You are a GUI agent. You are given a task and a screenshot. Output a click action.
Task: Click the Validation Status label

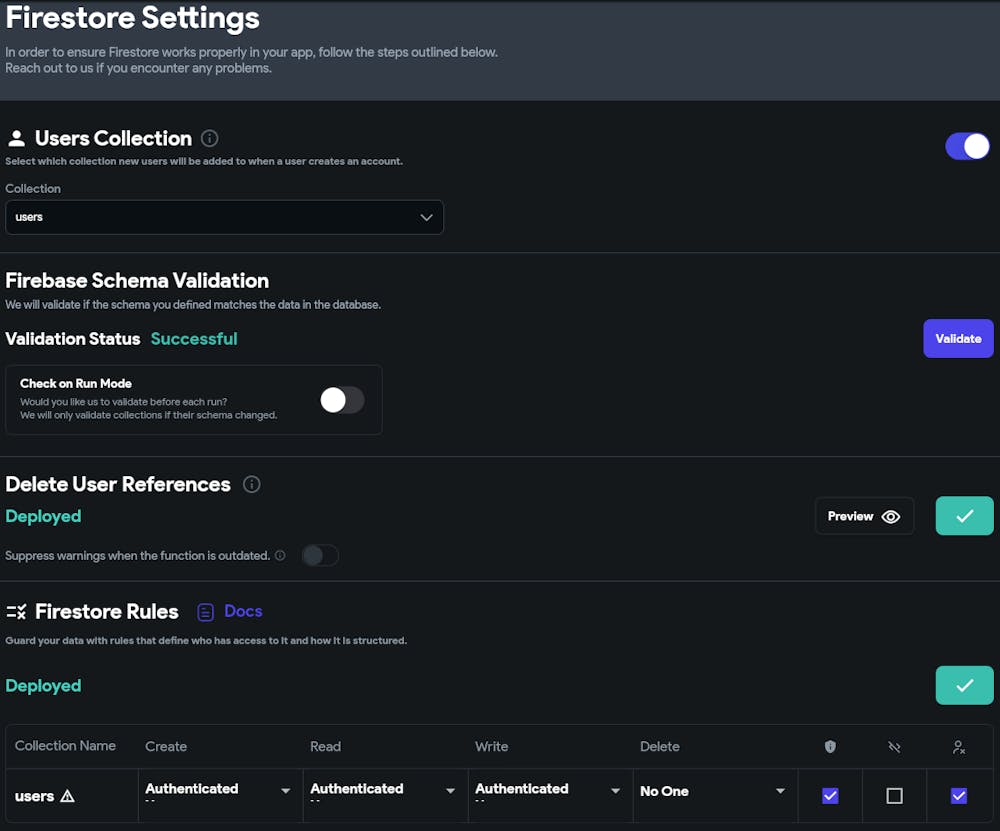tap(73, 339)
